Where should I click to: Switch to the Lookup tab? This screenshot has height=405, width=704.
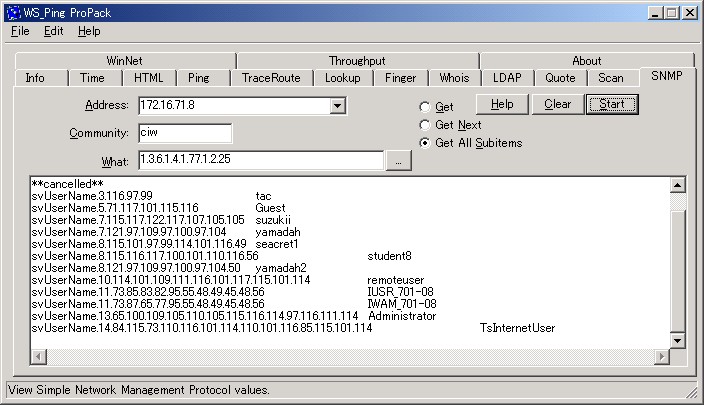[x=343, y=78]
